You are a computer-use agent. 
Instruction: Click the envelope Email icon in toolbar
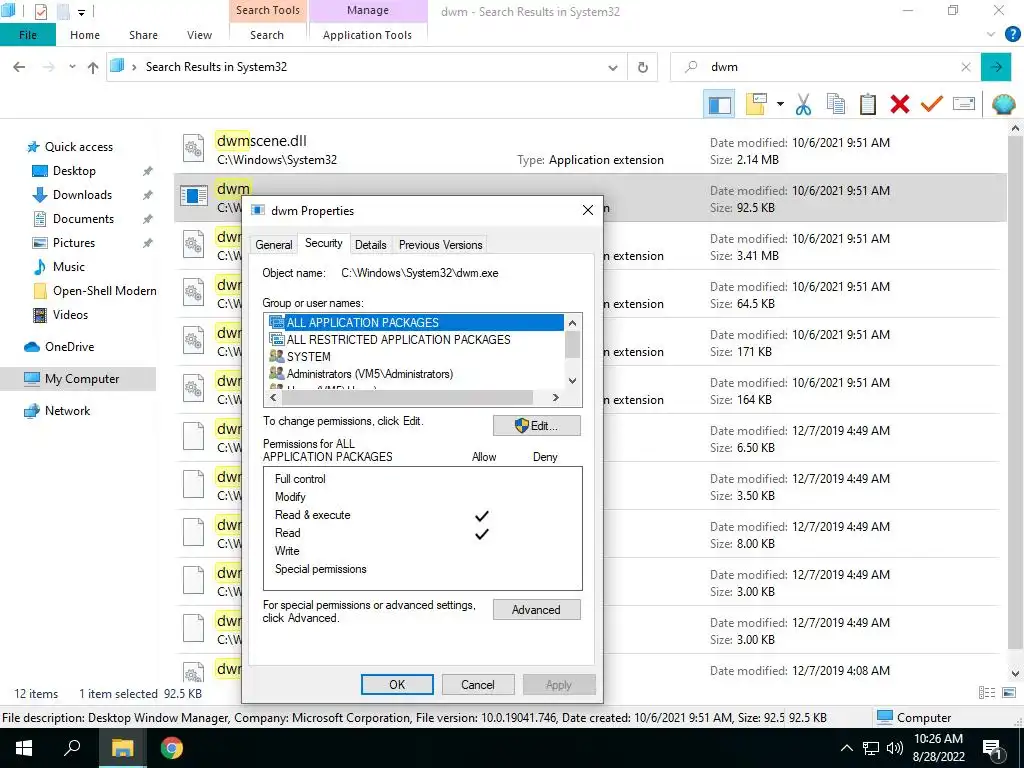pyautogui.click(x=964, y=104)
